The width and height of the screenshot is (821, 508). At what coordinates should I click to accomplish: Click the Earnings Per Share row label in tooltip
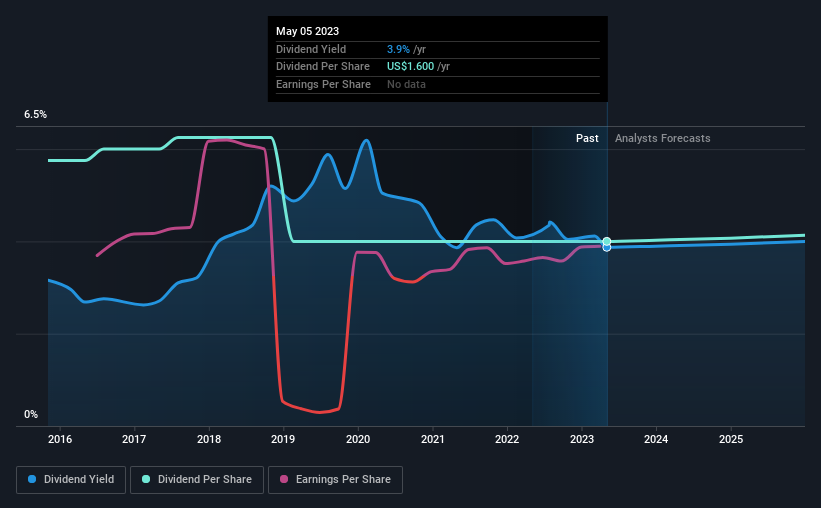(323, 84)
